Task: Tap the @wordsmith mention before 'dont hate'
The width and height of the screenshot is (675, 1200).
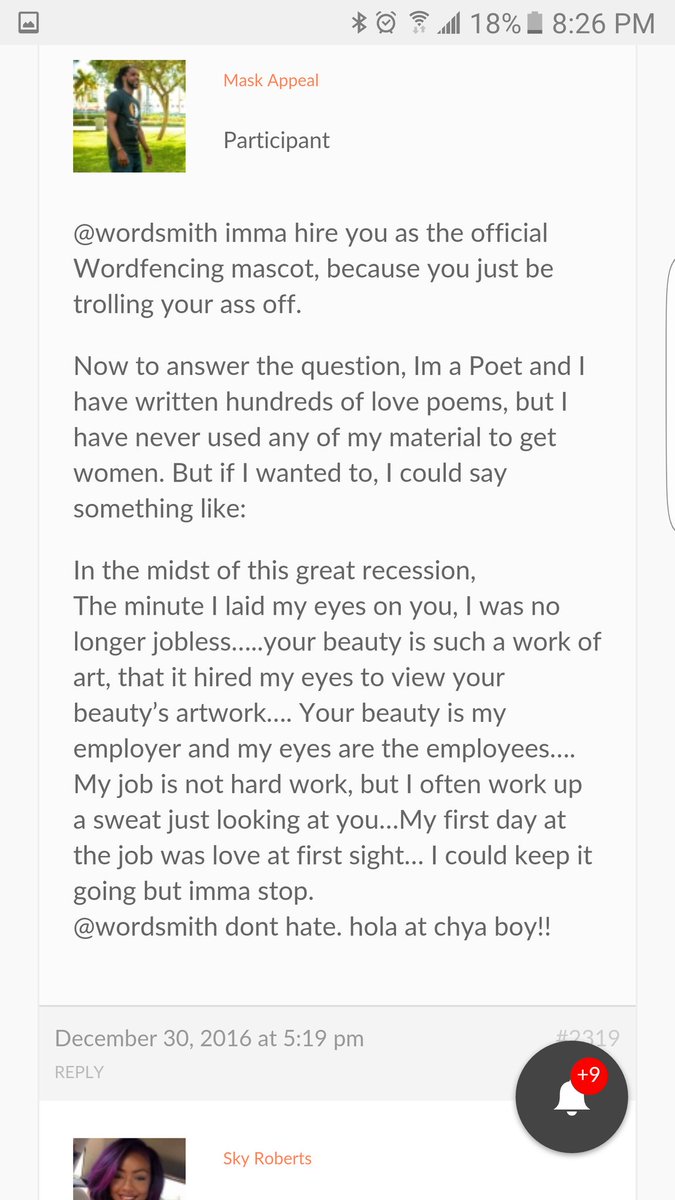Action: click(x=146, y=927)
